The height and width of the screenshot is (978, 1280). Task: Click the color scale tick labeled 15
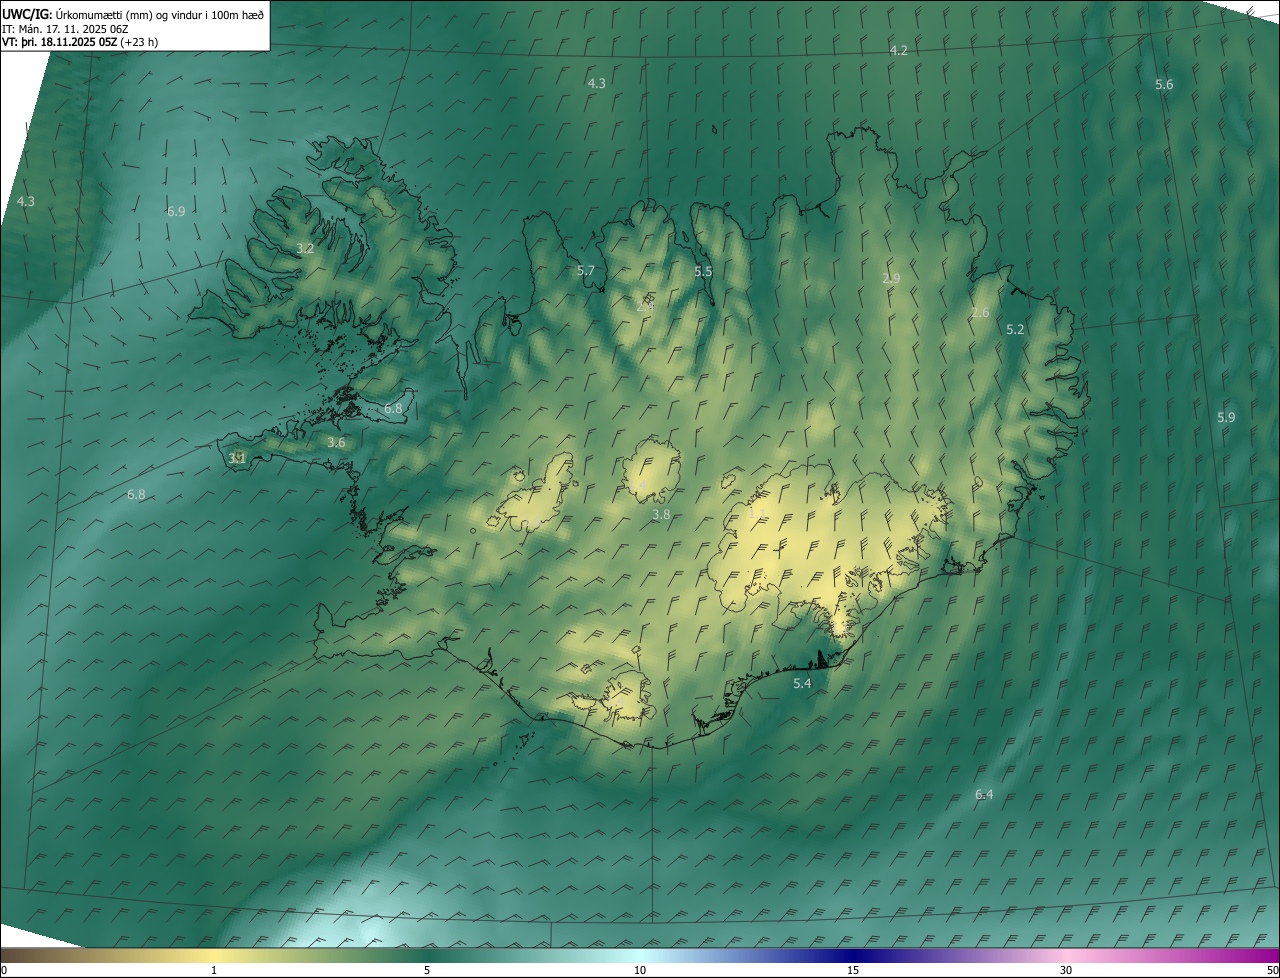[x=853, y=970]
